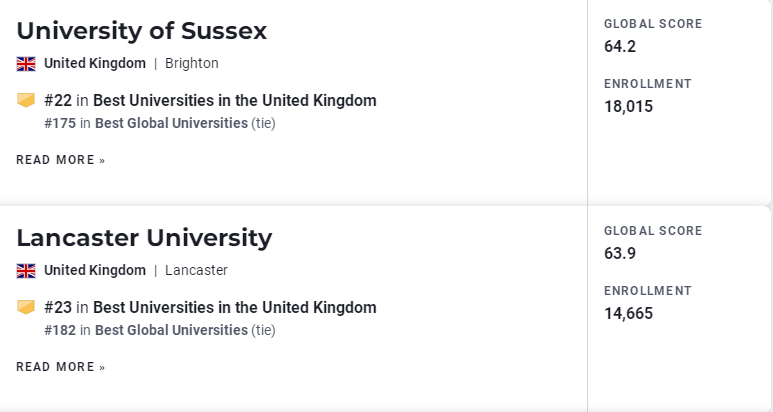This screenshot has height=412, width=773.
Task: Select the Brighton location text
Action: tap(192, 64)
